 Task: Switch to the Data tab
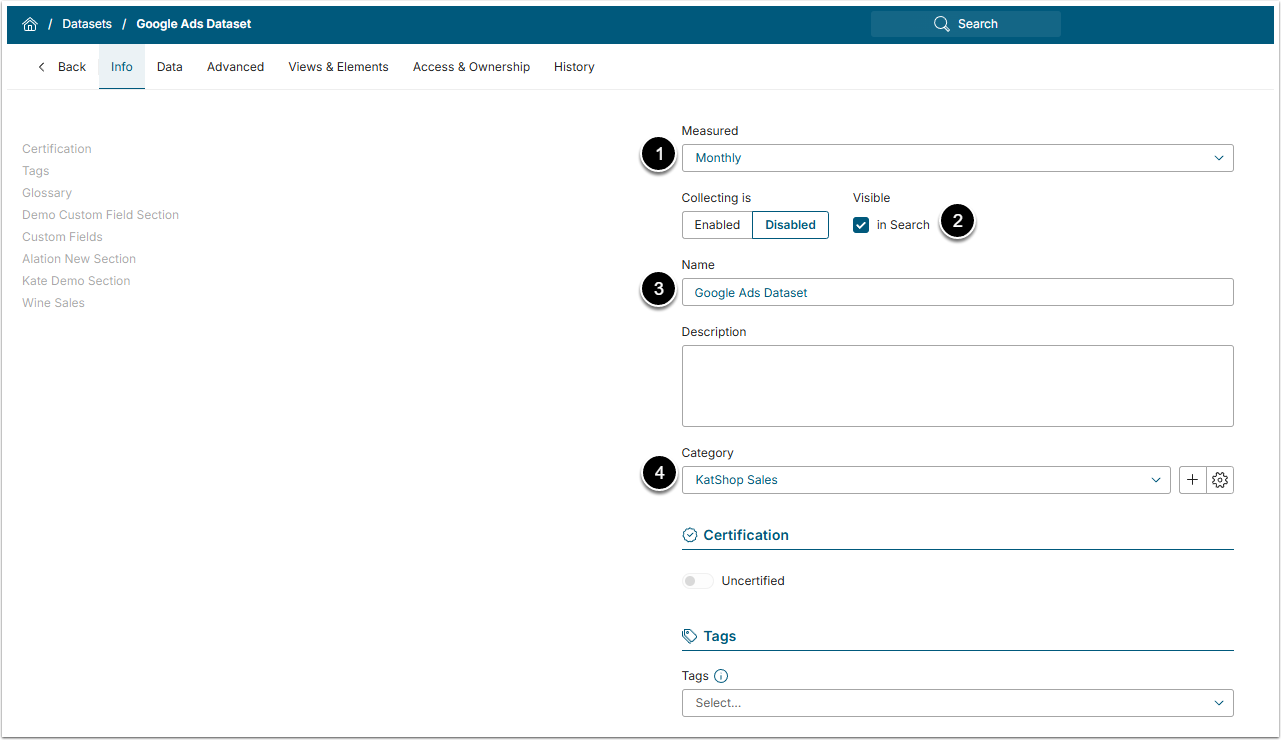(170, 67)
